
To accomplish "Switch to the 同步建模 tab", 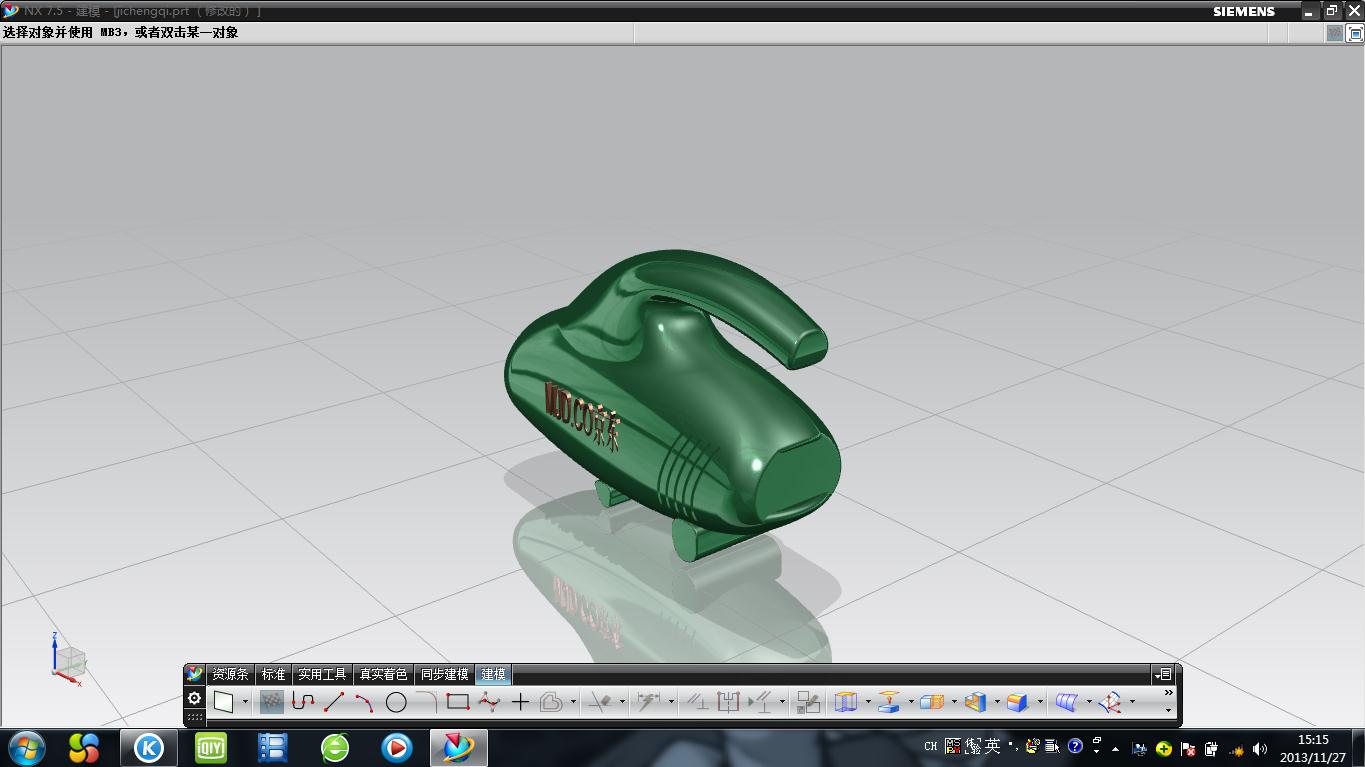I will pos(445,674).
